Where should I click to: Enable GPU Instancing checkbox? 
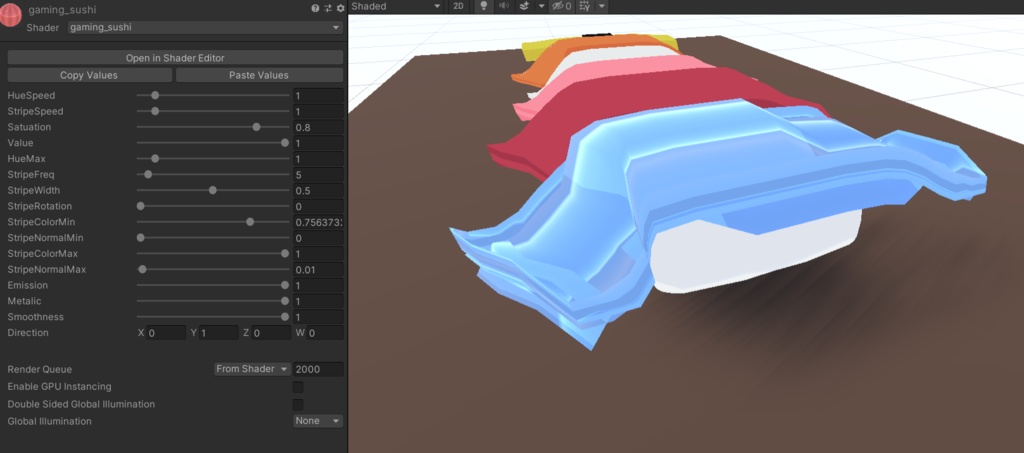[298, 387]
